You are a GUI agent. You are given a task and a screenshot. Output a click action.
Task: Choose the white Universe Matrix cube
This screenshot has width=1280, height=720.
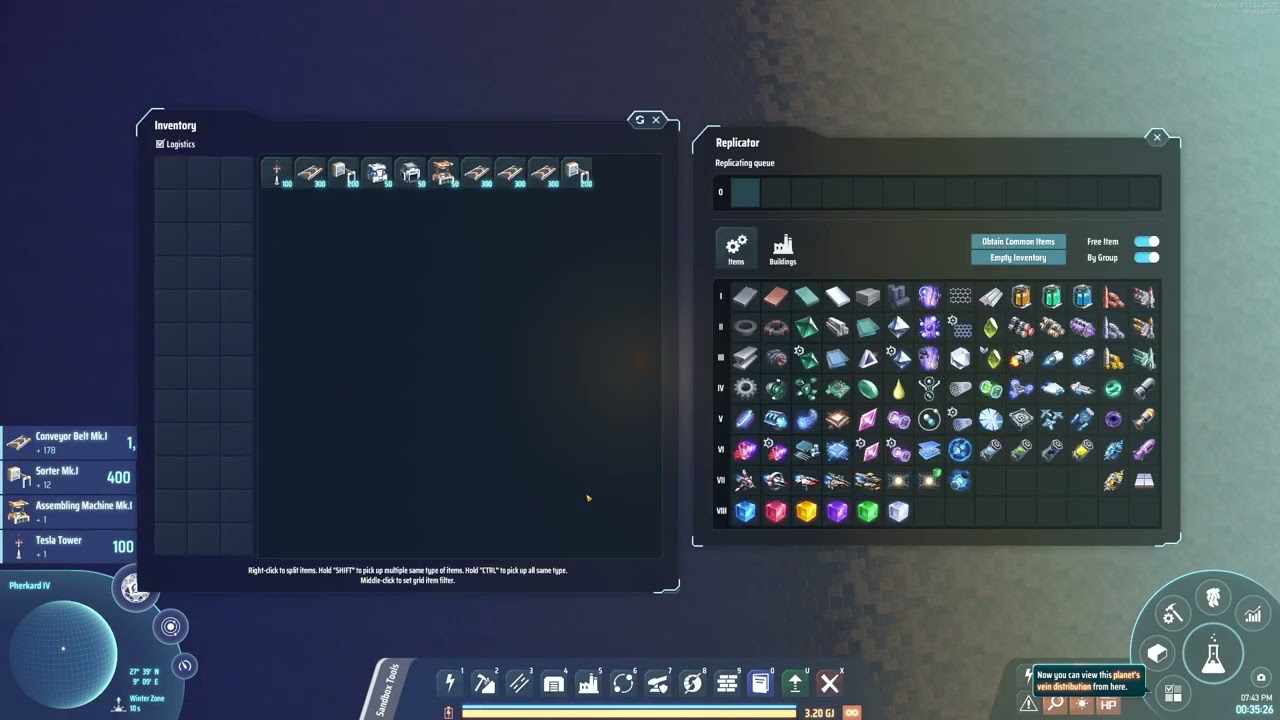898,511
